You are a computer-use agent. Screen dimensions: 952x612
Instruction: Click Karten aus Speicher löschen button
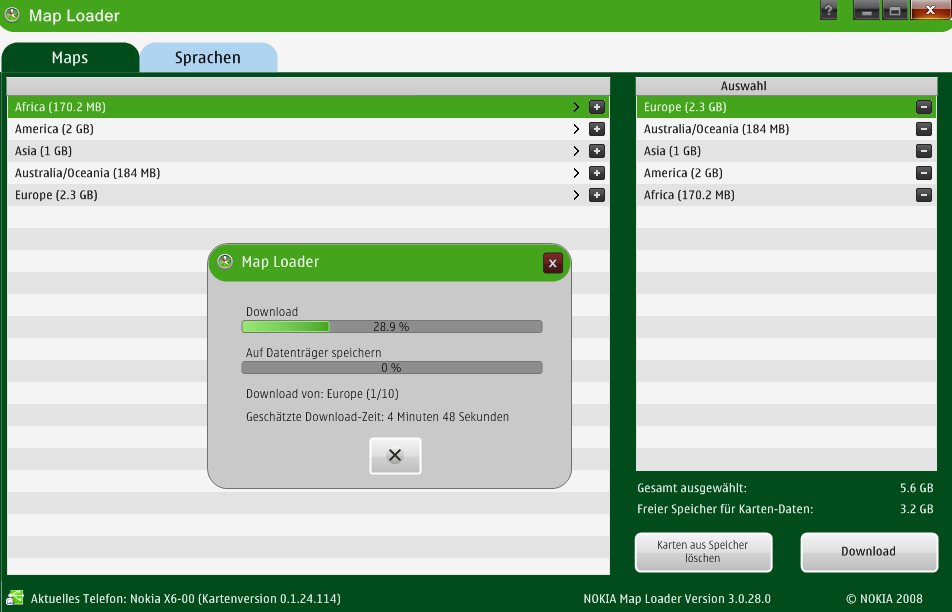click(x=703, y=552)
